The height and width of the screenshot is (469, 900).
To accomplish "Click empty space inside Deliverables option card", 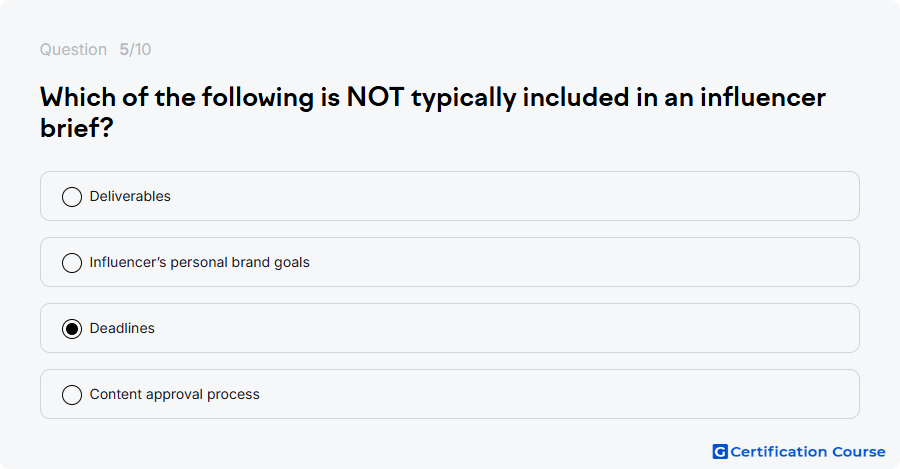I will pos(517,196).
